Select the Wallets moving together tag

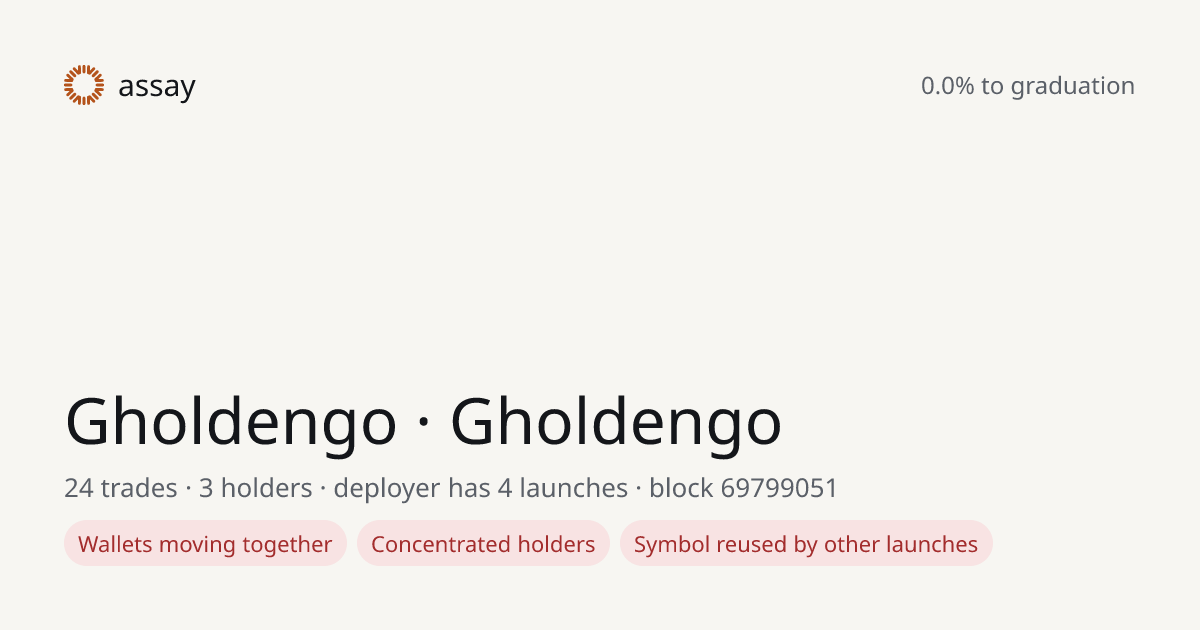205,544
